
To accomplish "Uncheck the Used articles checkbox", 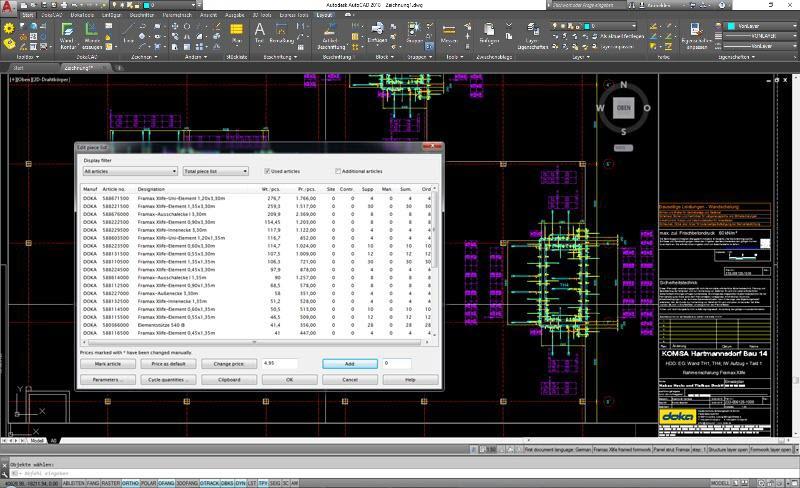I will (x=267, y=171).
